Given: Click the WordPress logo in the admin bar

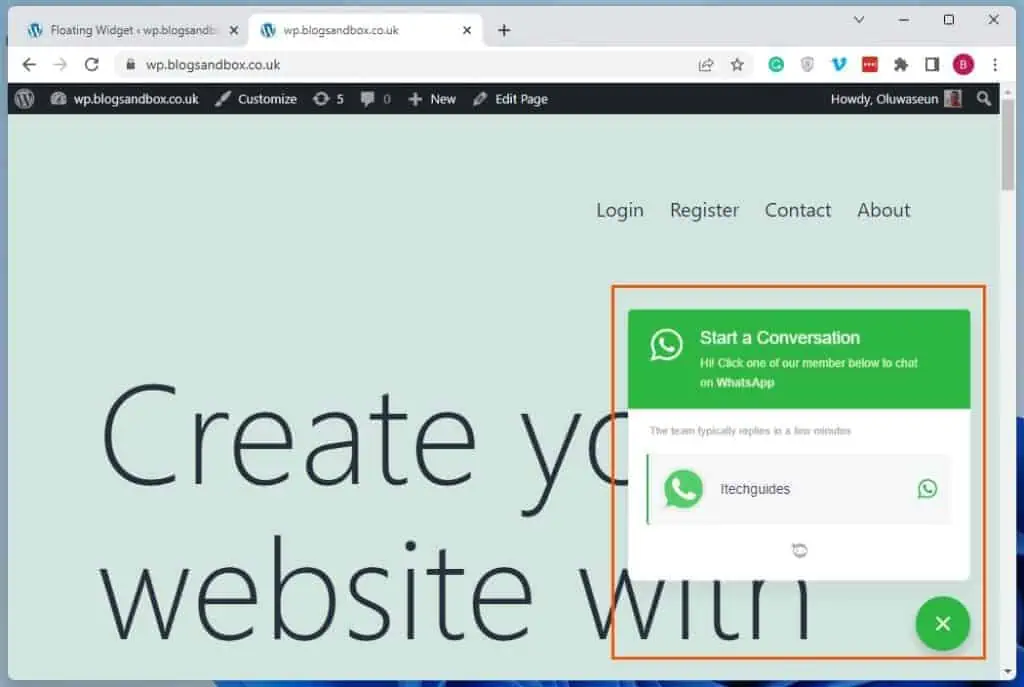Looking at the screenshot, I should point(23,98).
